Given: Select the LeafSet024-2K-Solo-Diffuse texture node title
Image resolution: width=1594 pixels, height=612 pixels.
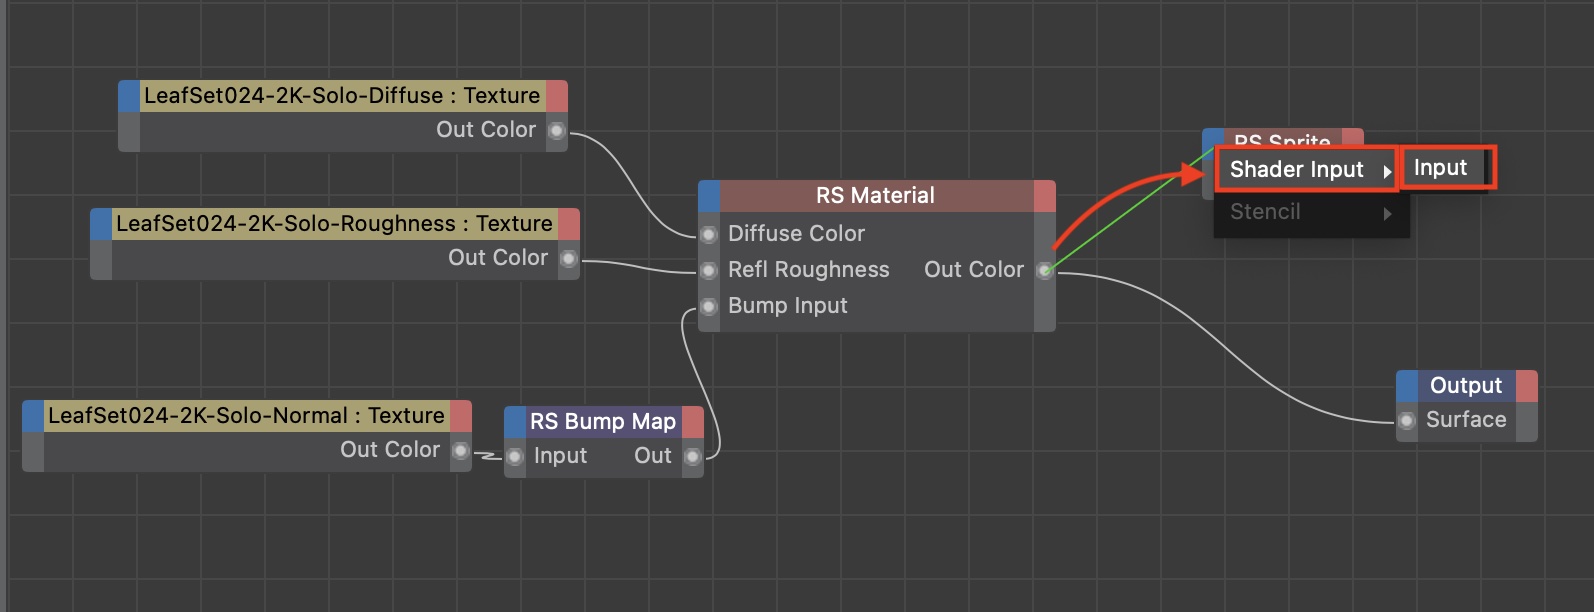Looking at the screenshot, I should 342,96.
